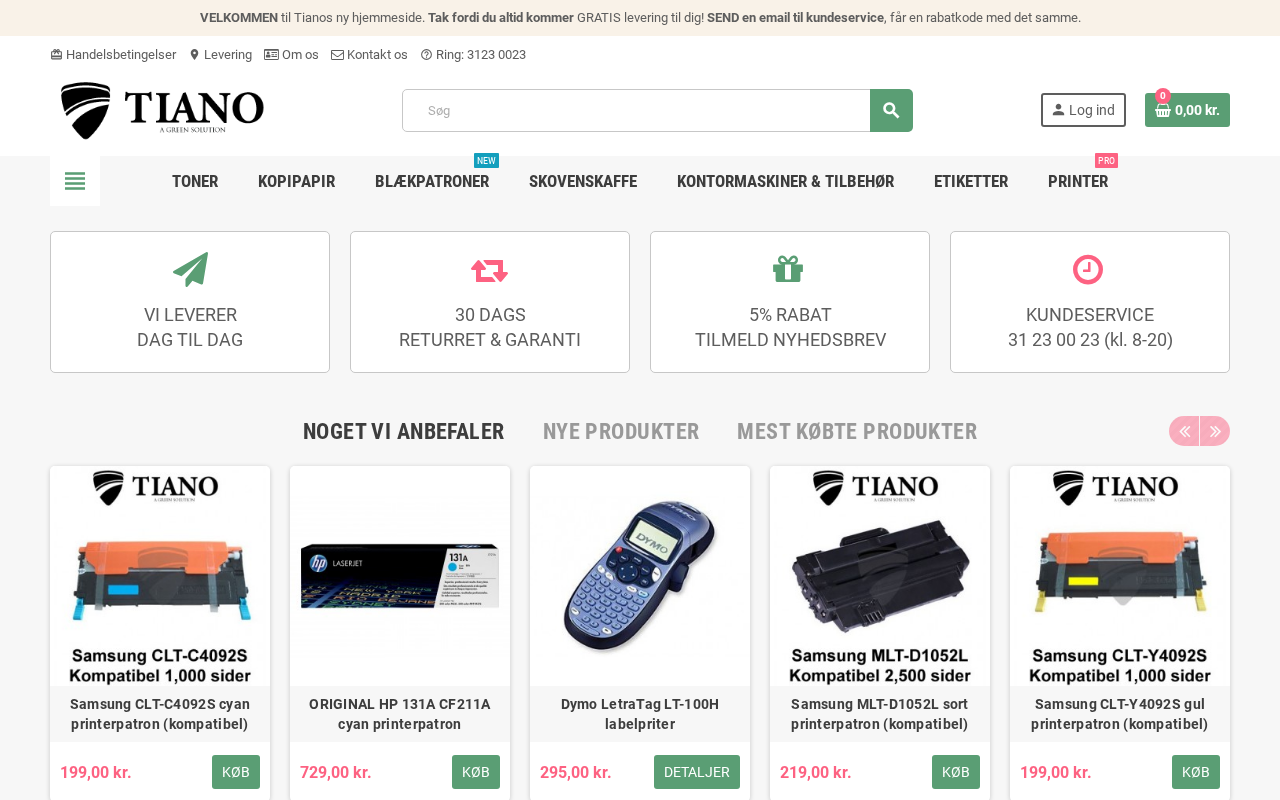Open the Blækpatroner menu
Viewport: 1280px width, 800px height.
click(x=432, y=181)
